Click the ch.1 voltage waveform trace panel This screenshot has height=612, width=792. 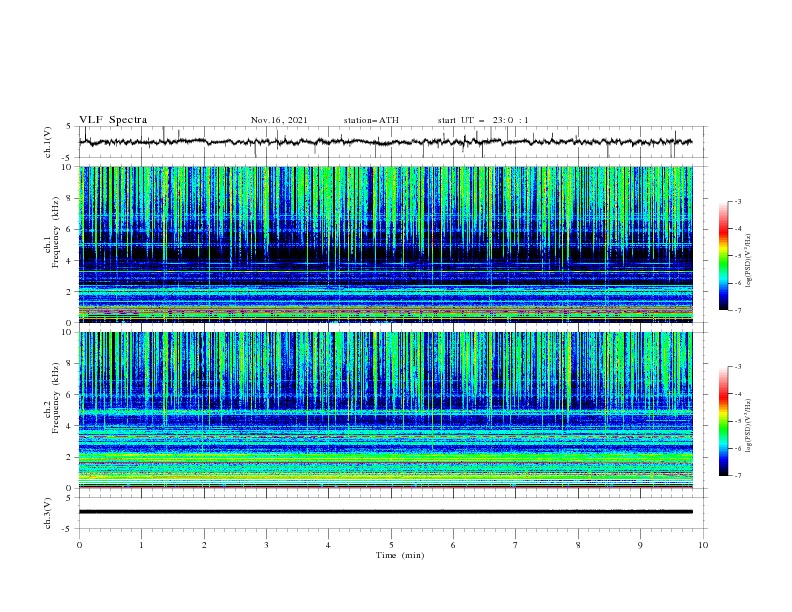pyautogui.click(x=392, y=142)
